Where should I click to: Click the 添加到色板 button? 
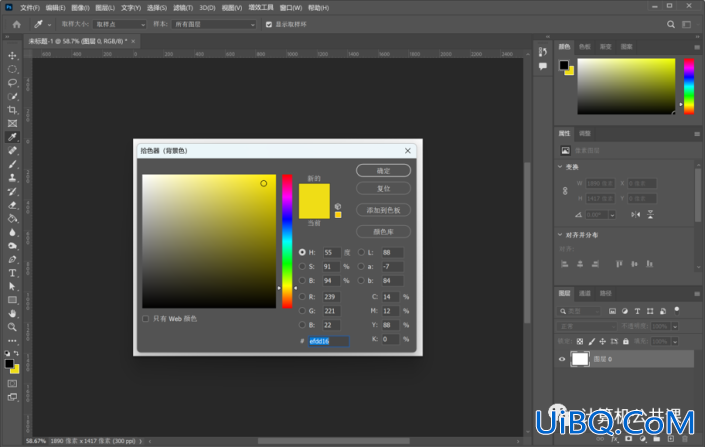(383, 210)
